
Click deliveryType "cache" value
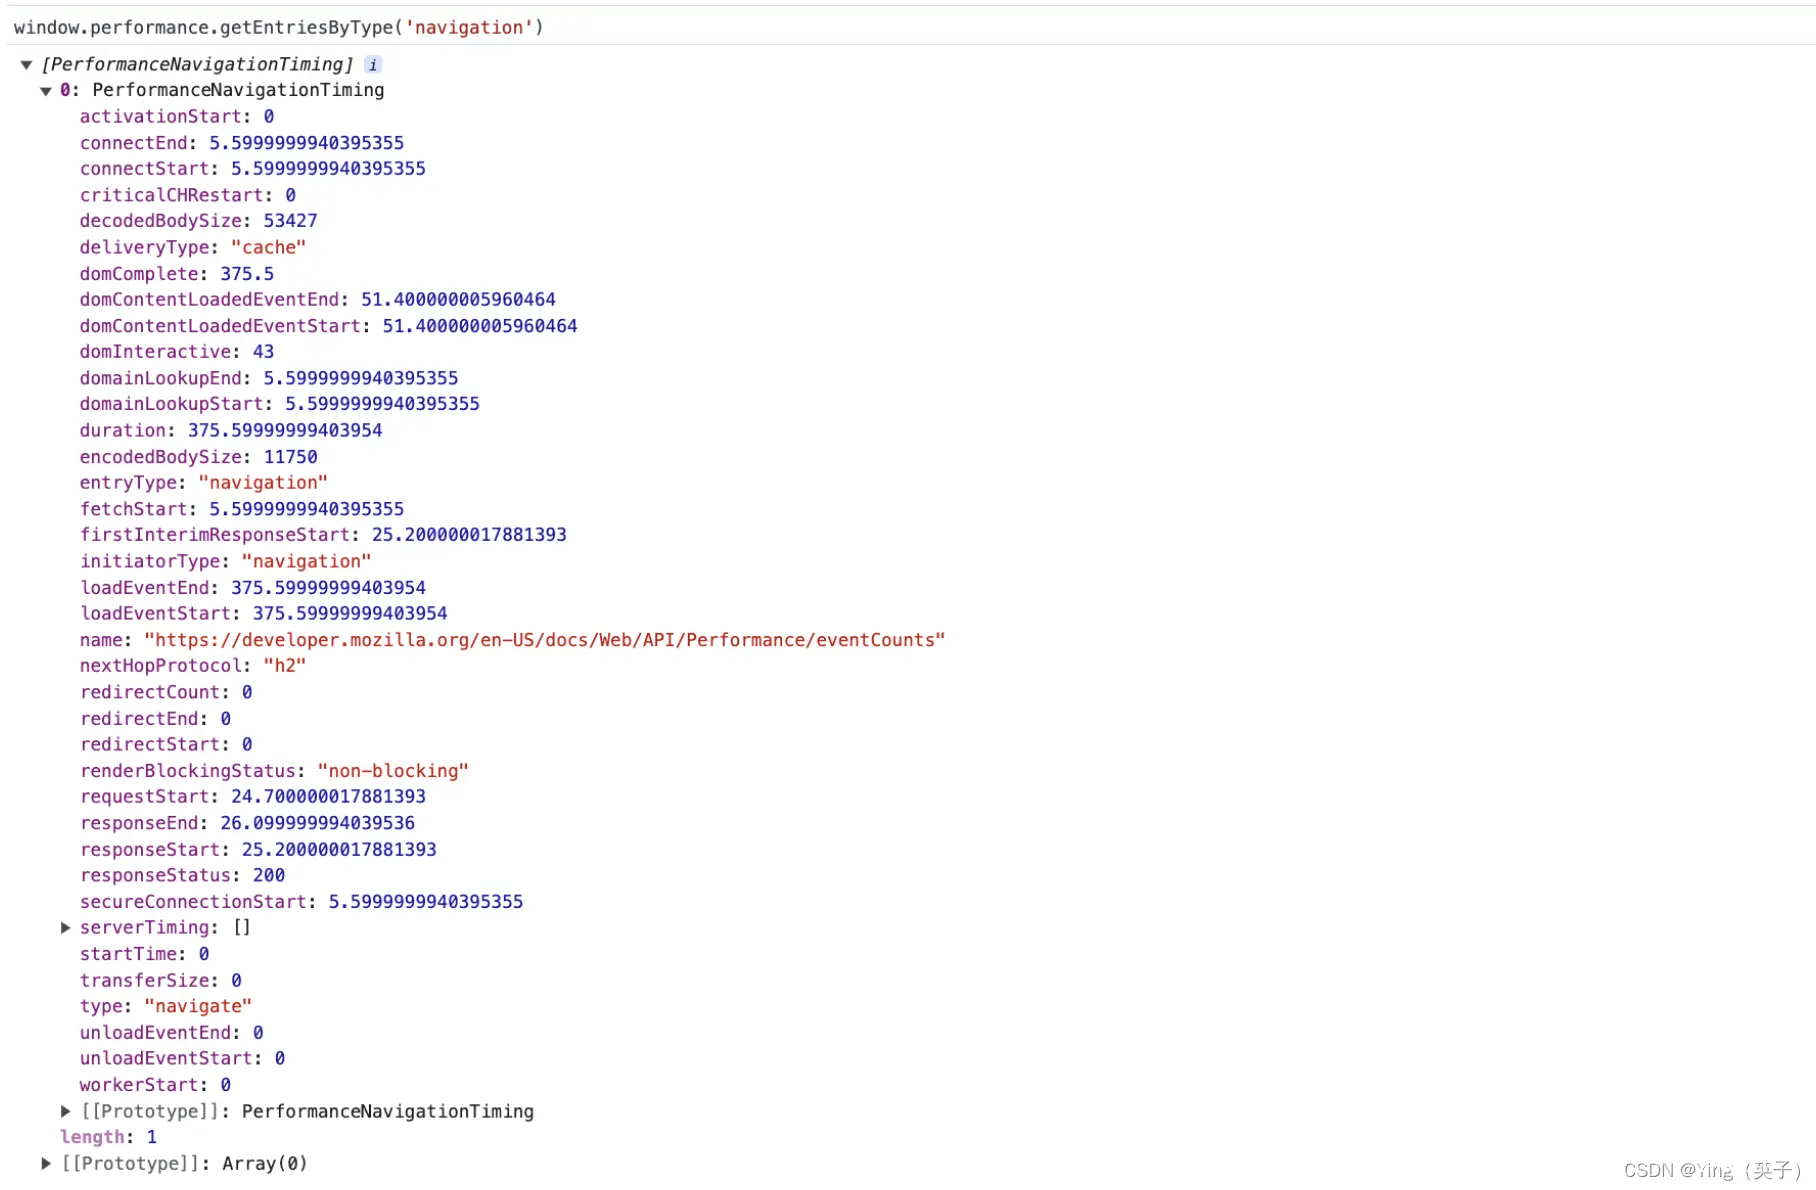[x=268, y=247]
